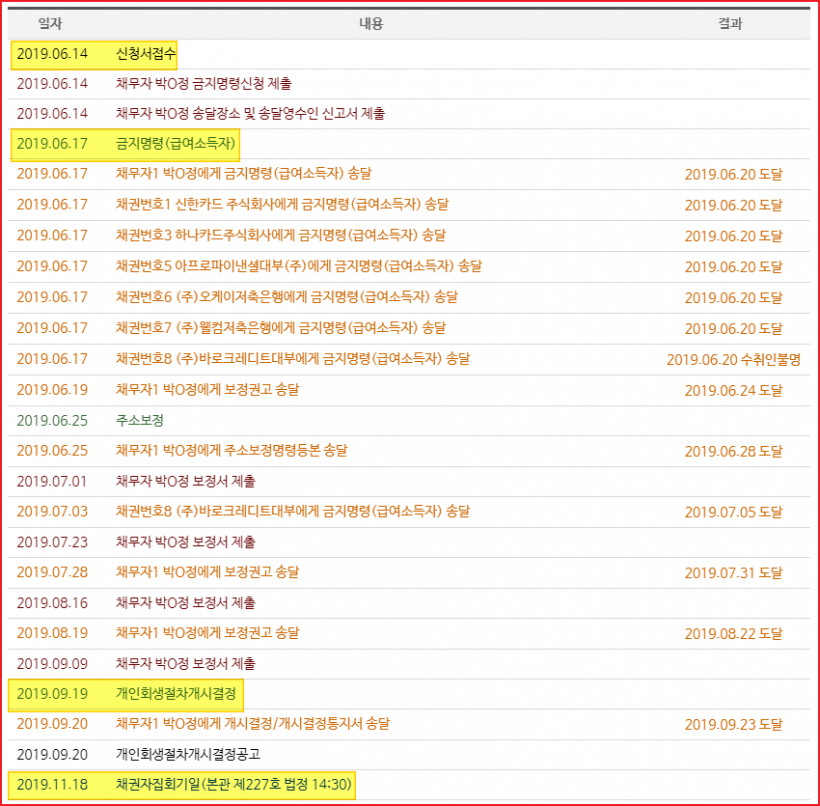The height and width of the screenshot is (806, 820).
Task: Click 보정권고 송달 entry dated 2019.06.19
Action: coord(207,390)
